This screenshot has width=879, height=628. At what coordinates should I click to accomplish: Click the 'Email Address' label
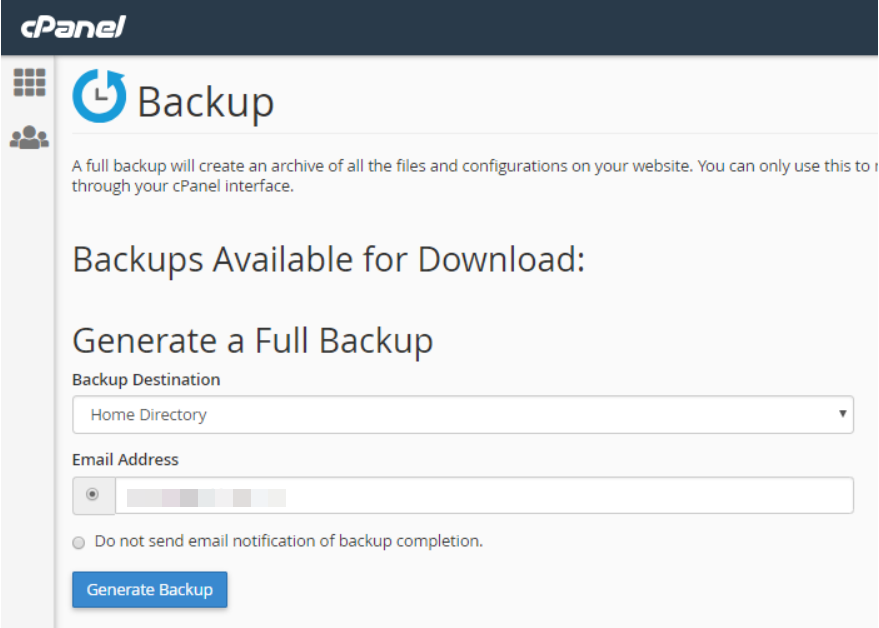coord(126,460)
